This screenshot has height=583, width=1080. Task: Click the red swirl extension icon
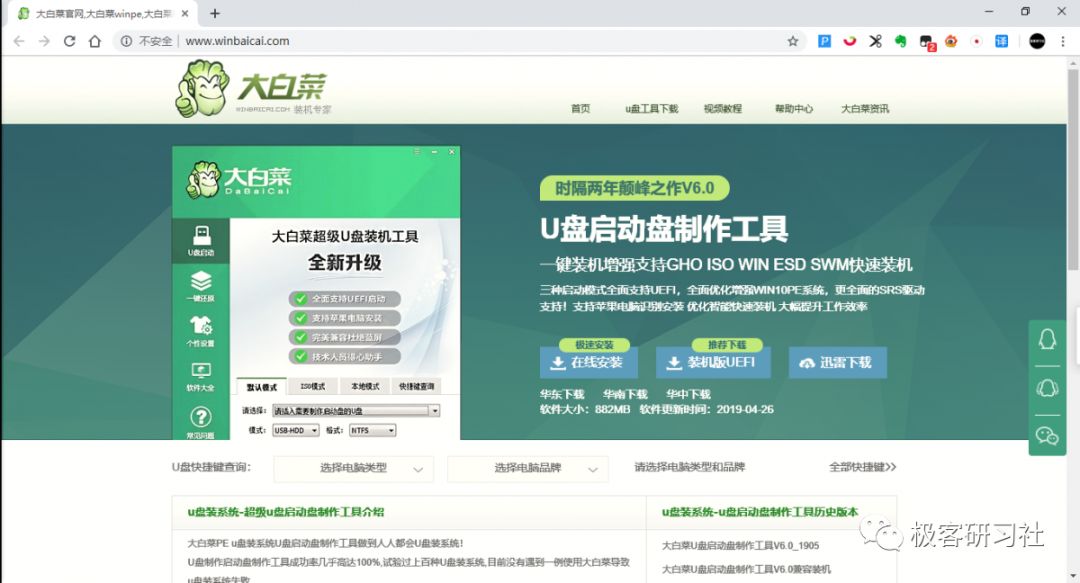[849, 41]
